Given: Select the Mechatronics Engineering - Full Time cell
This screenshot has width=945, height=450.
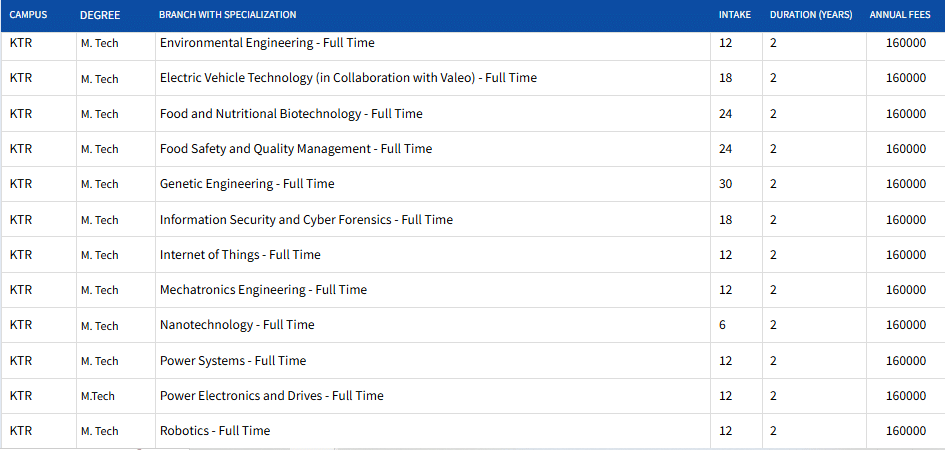Looking at the screenshot, I should coord(263,290).
